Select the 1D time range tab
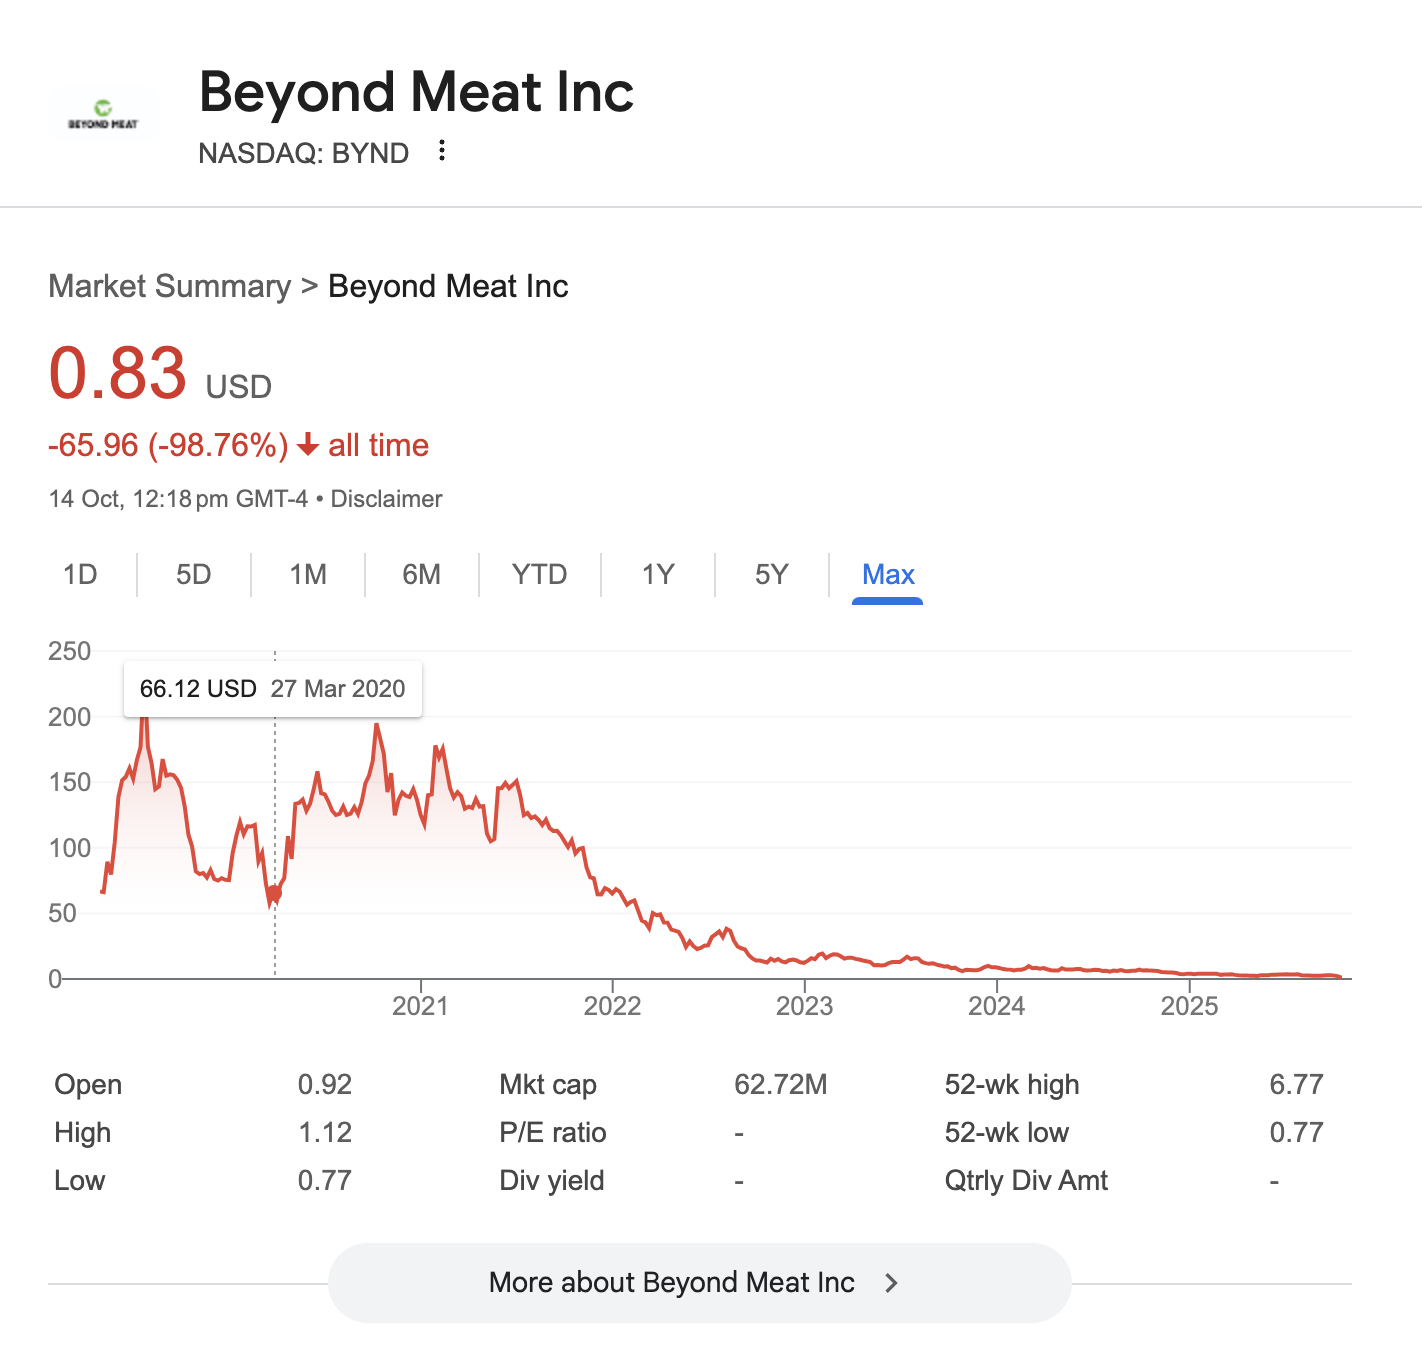Viewport: 1422px width, 1348px height. click(80, 575)
